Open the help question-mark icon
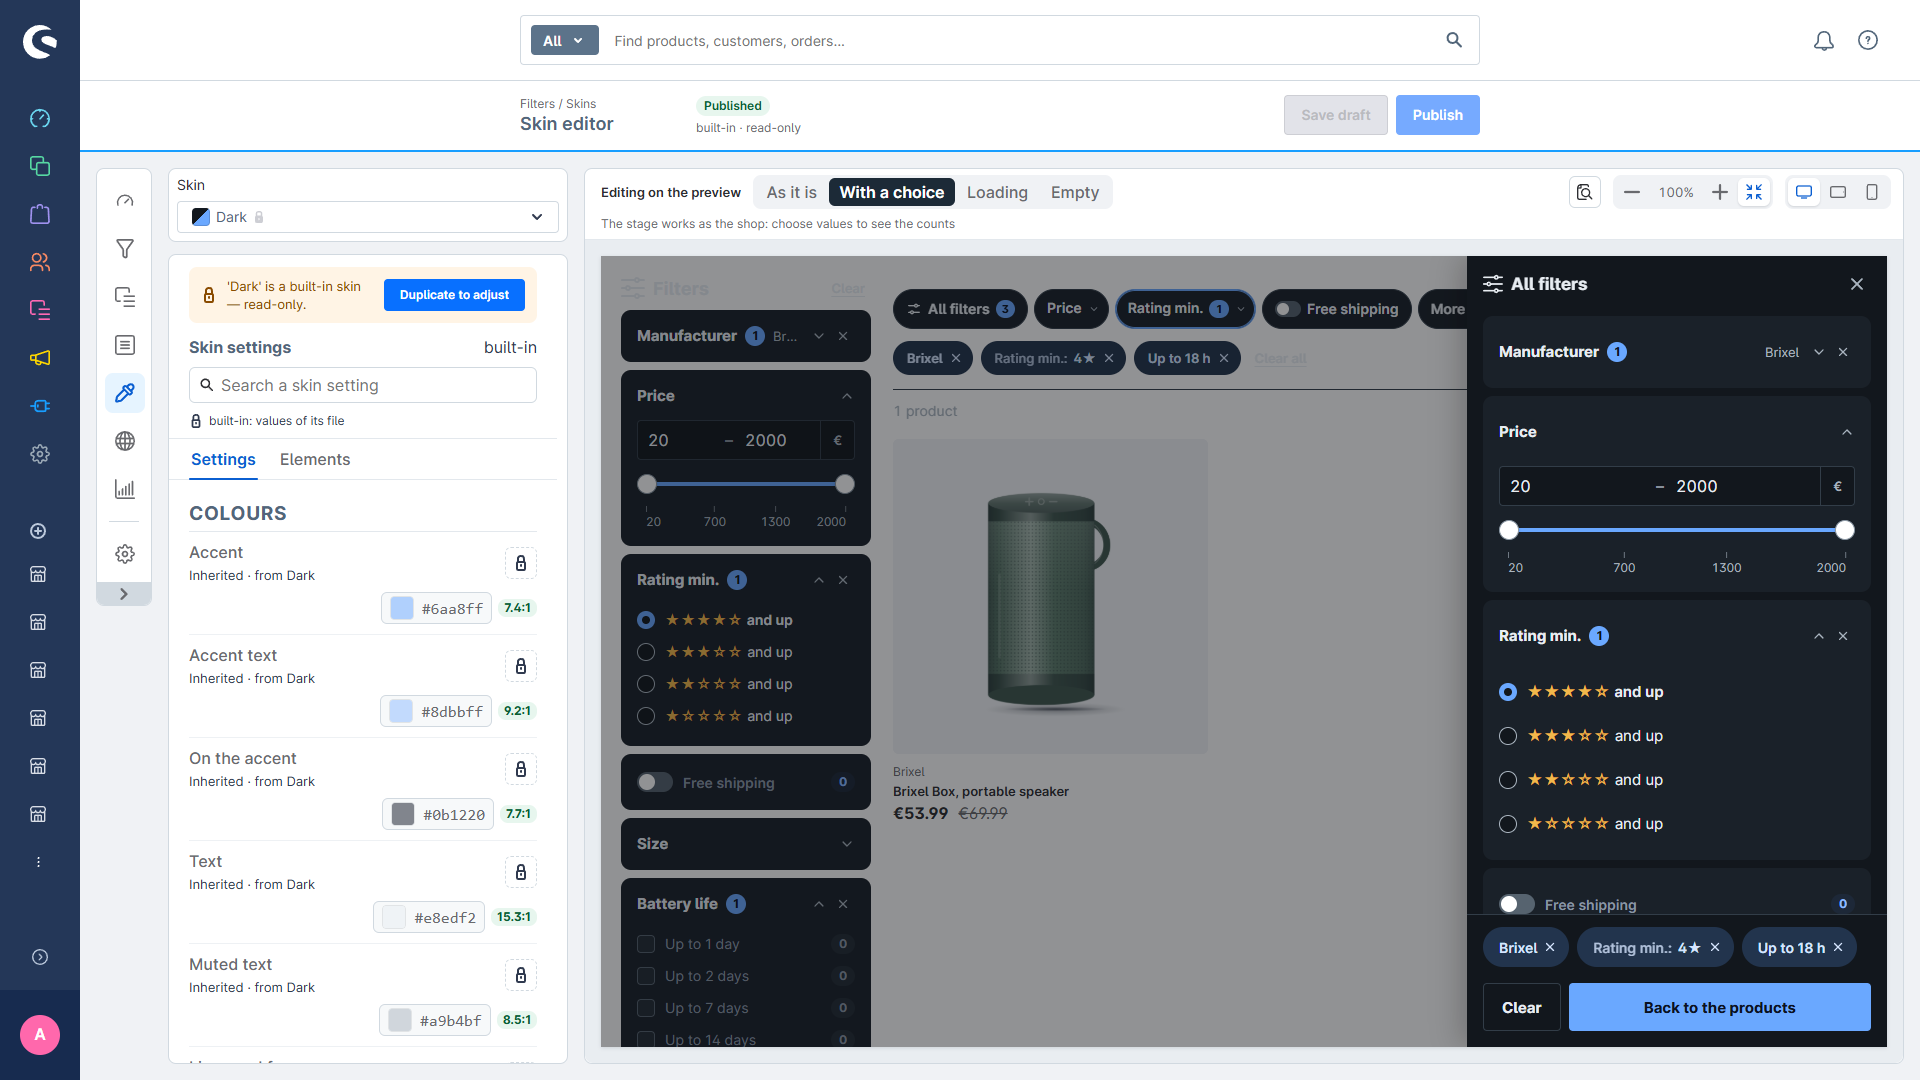Screen dimensions: 1920x1080 (x=1868, y=40)
